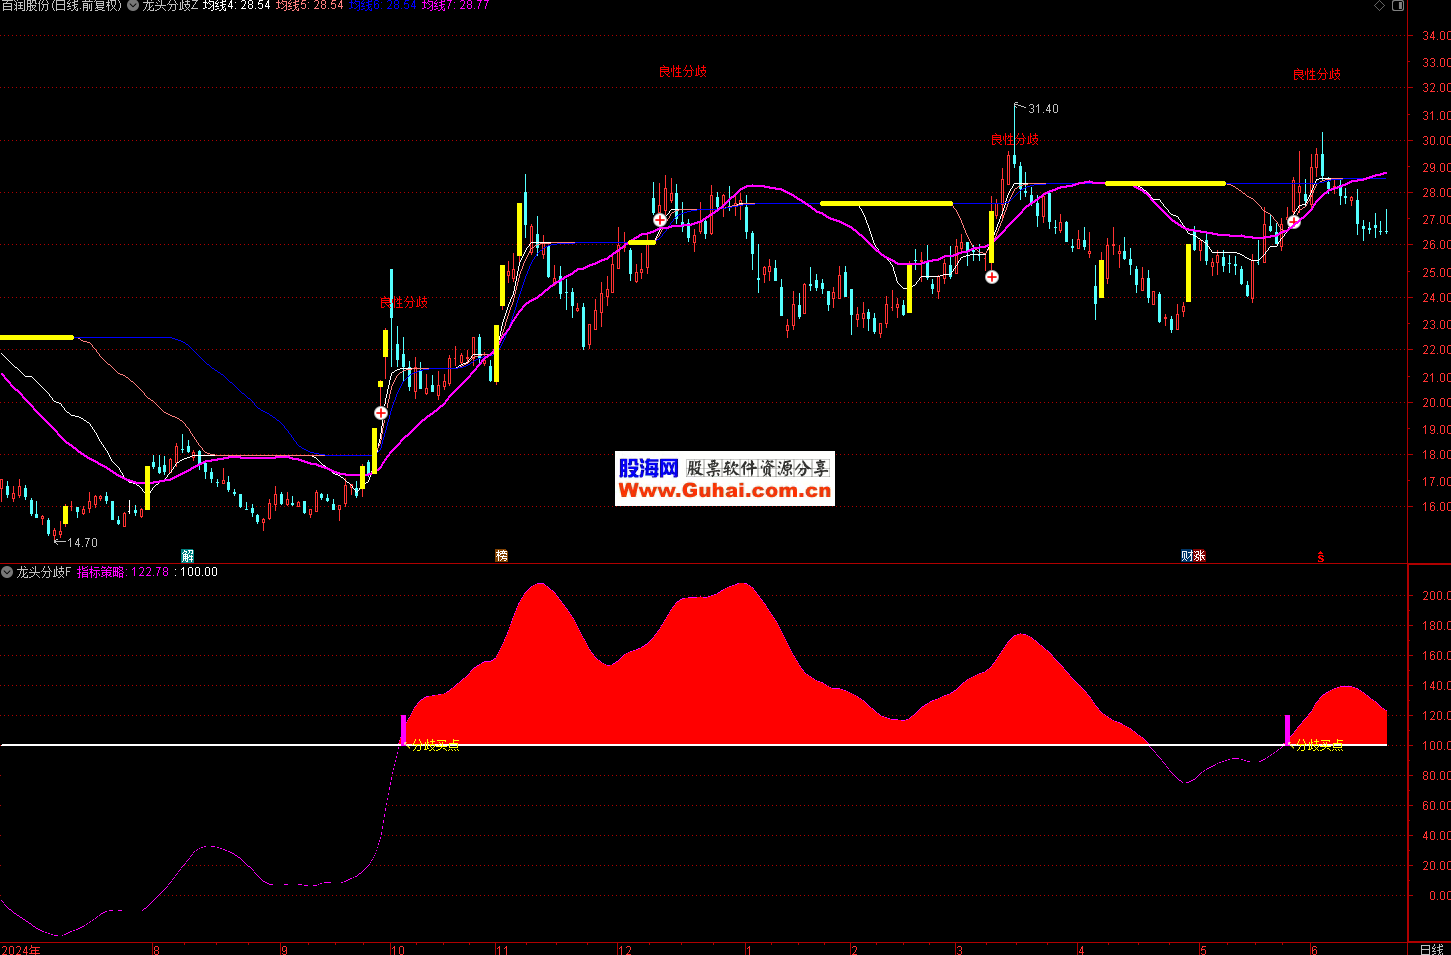Click month 10 label on the time axis

398,949
